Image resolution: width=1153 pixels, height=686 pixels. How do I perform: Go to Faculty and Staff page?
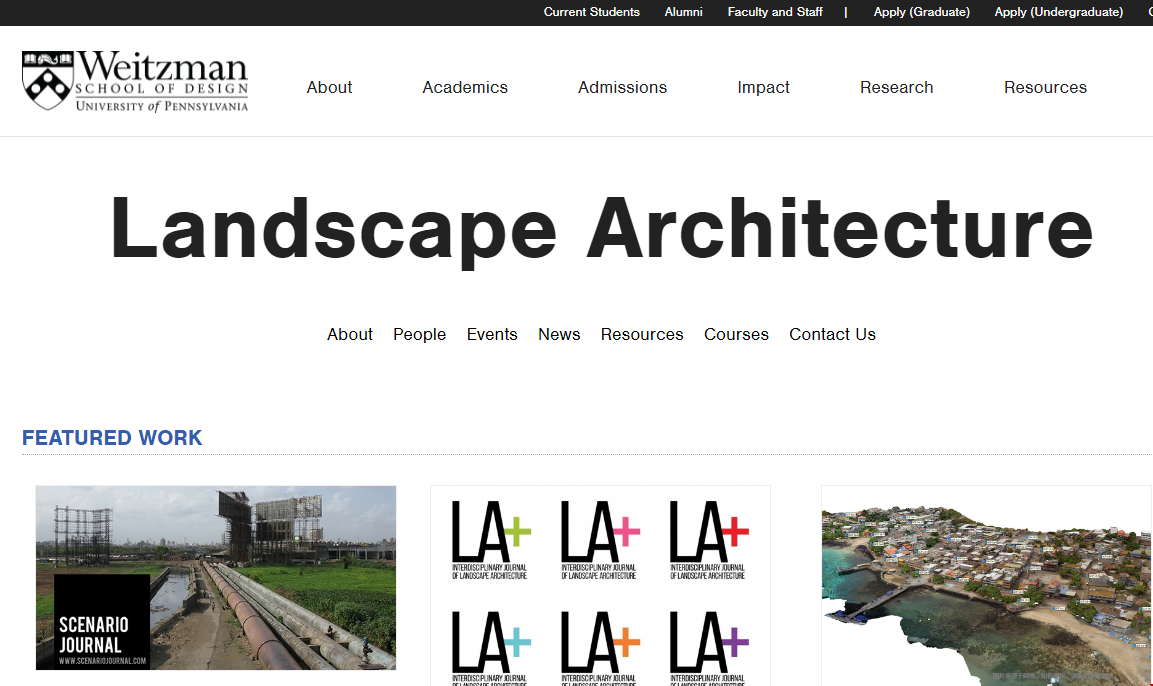click(774, 12)
